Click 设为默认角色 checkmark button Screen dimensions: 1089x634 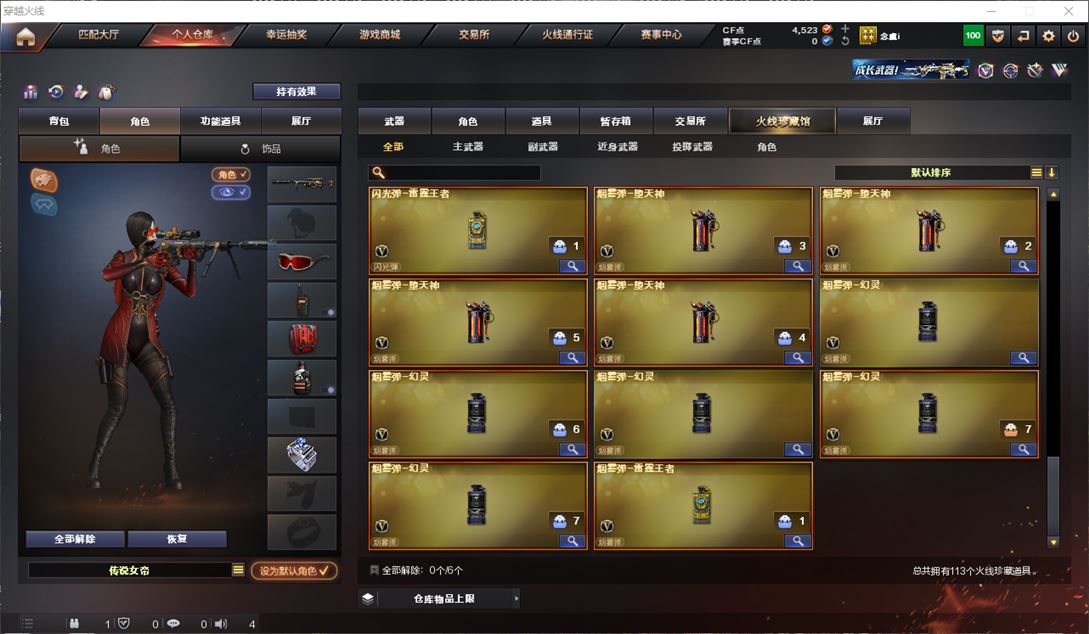pos(294,570)
